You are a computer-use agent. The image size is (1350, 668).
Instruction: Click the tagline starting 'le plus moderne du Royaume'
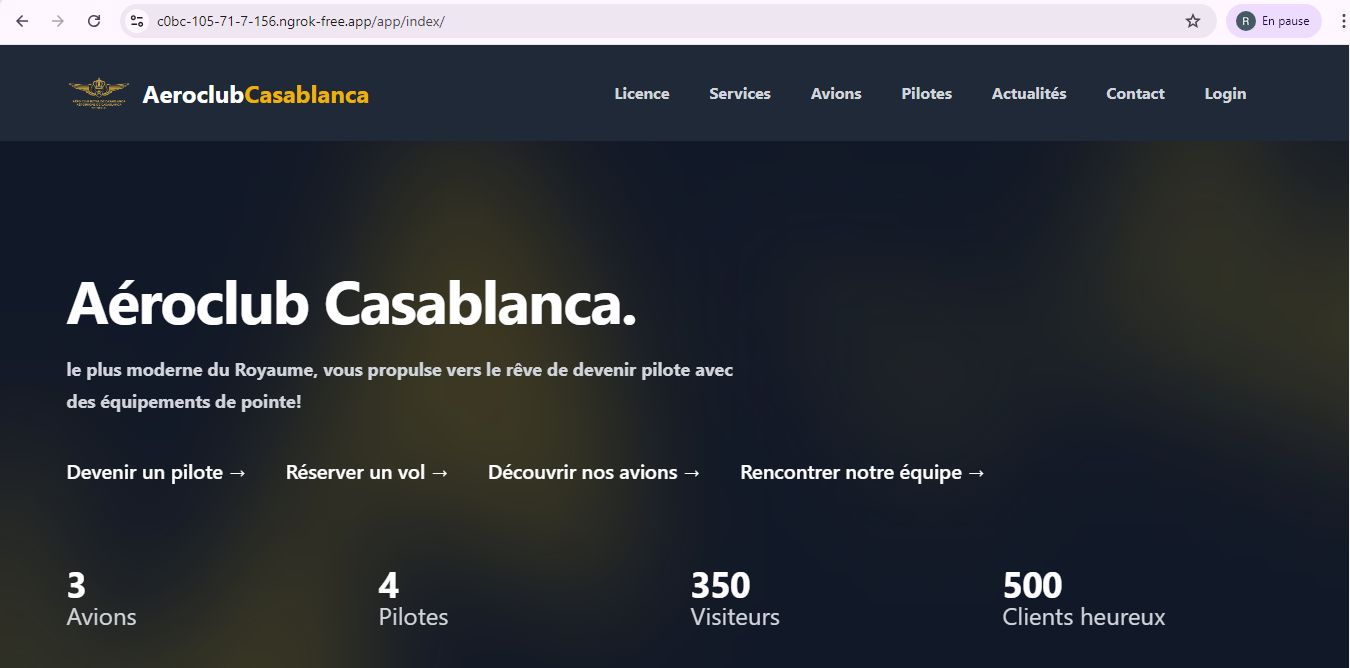click(400, 386)
